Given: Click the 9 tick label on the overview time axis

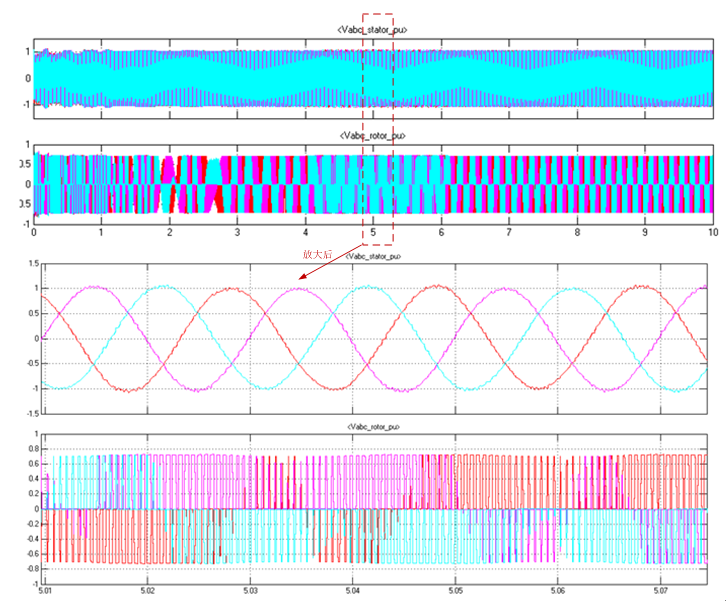Looking at the screenshot, I should 645,232.
